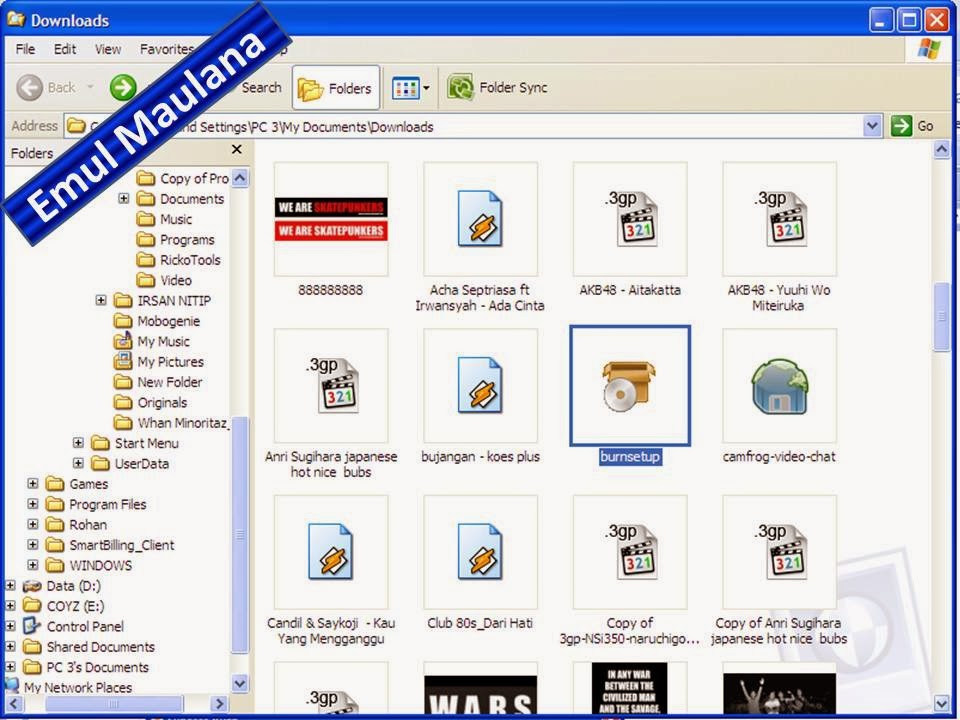Open the Address bar dropdown arrow
The image size is (960, 720).
click(873, 126)
